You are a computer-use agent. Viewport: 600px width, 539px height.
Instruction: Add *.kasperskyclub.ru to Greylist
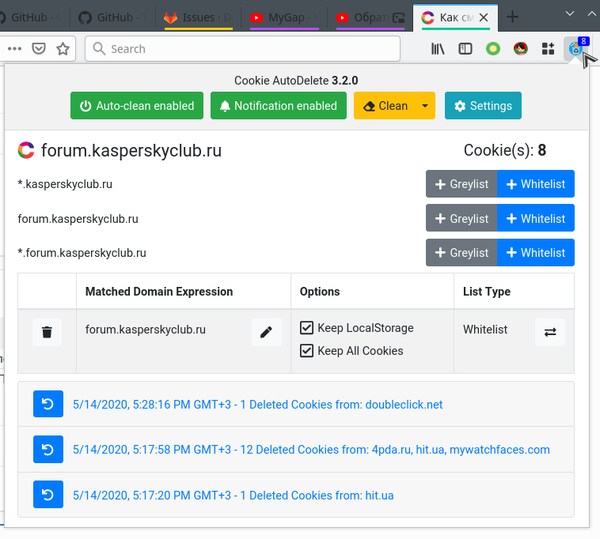460,184
